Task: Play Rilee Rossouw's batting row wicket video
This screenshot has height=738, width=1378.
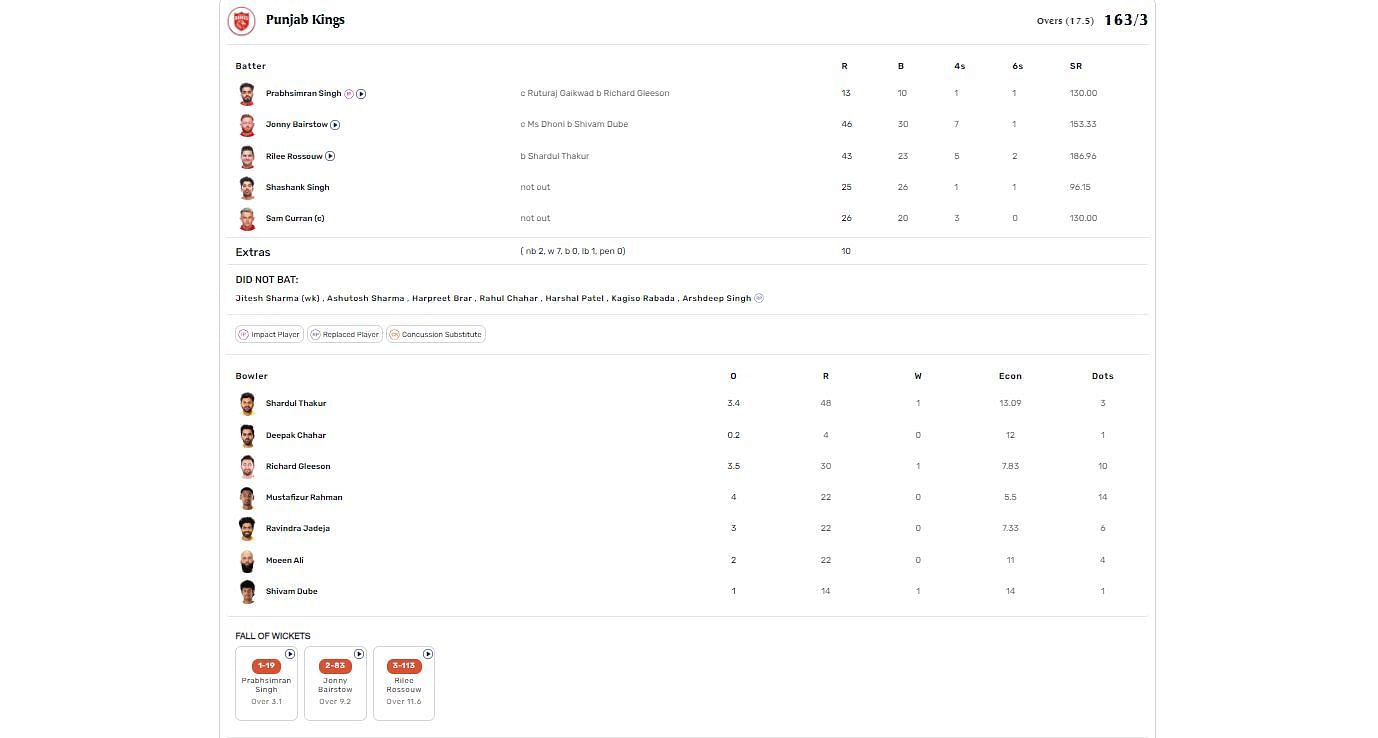Action: pyautogui.click(x=330, y=156)
